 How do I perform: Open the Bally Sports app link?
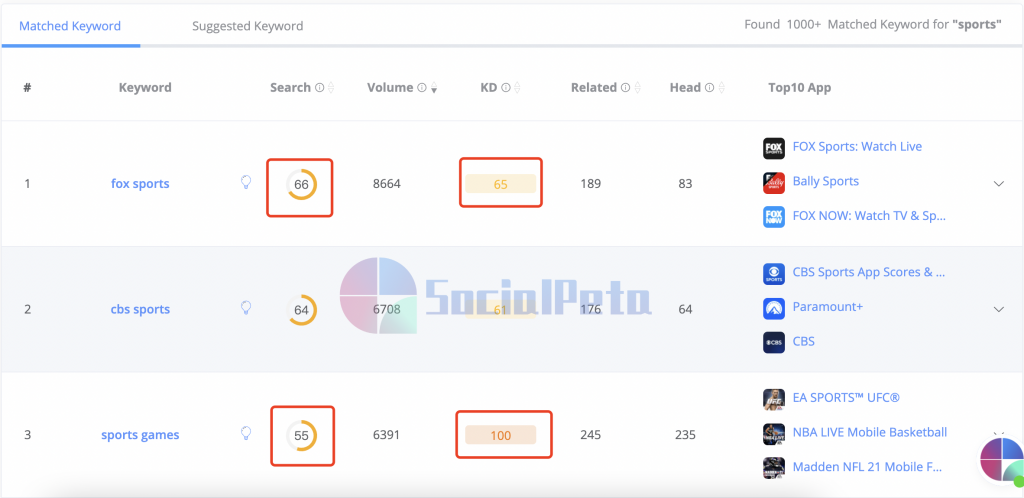[826, 181]
